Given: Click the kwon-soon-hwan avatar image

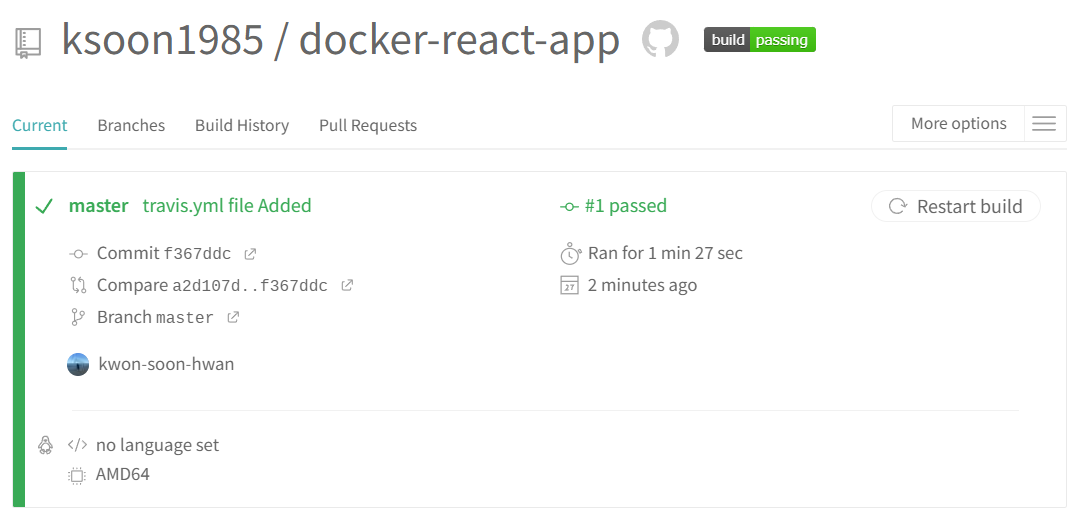Looking at the screenshot, I should [x=78, y=365].
